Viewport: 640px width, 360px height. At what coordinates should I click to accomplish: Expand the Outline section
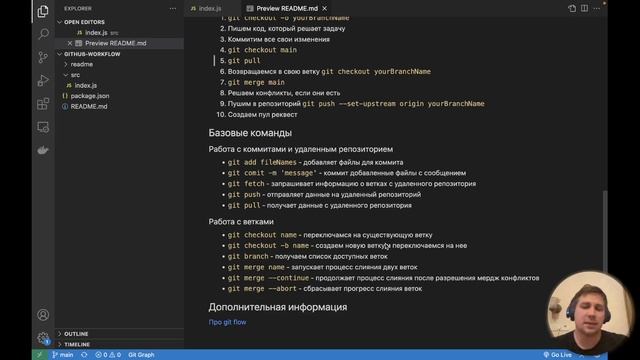click(76, 334)
